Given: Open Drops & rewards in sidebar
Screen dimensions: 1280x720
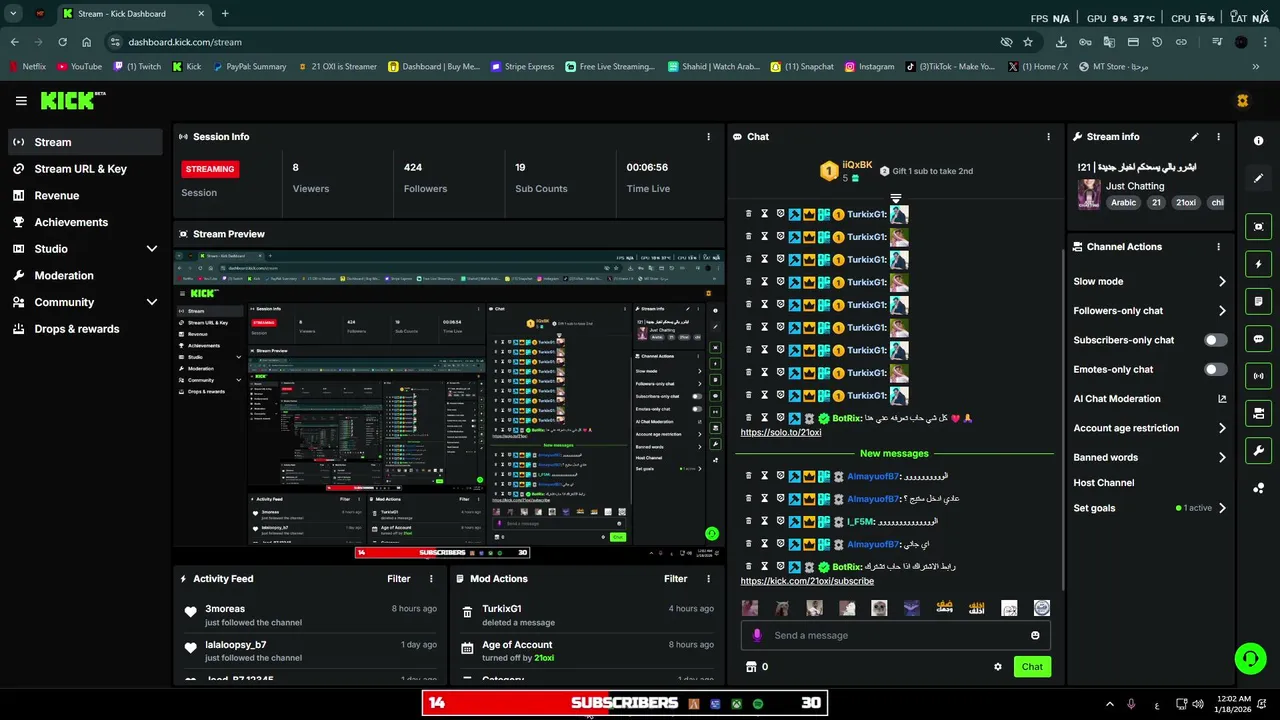Looking at the screenshot, I should [84, 329].
